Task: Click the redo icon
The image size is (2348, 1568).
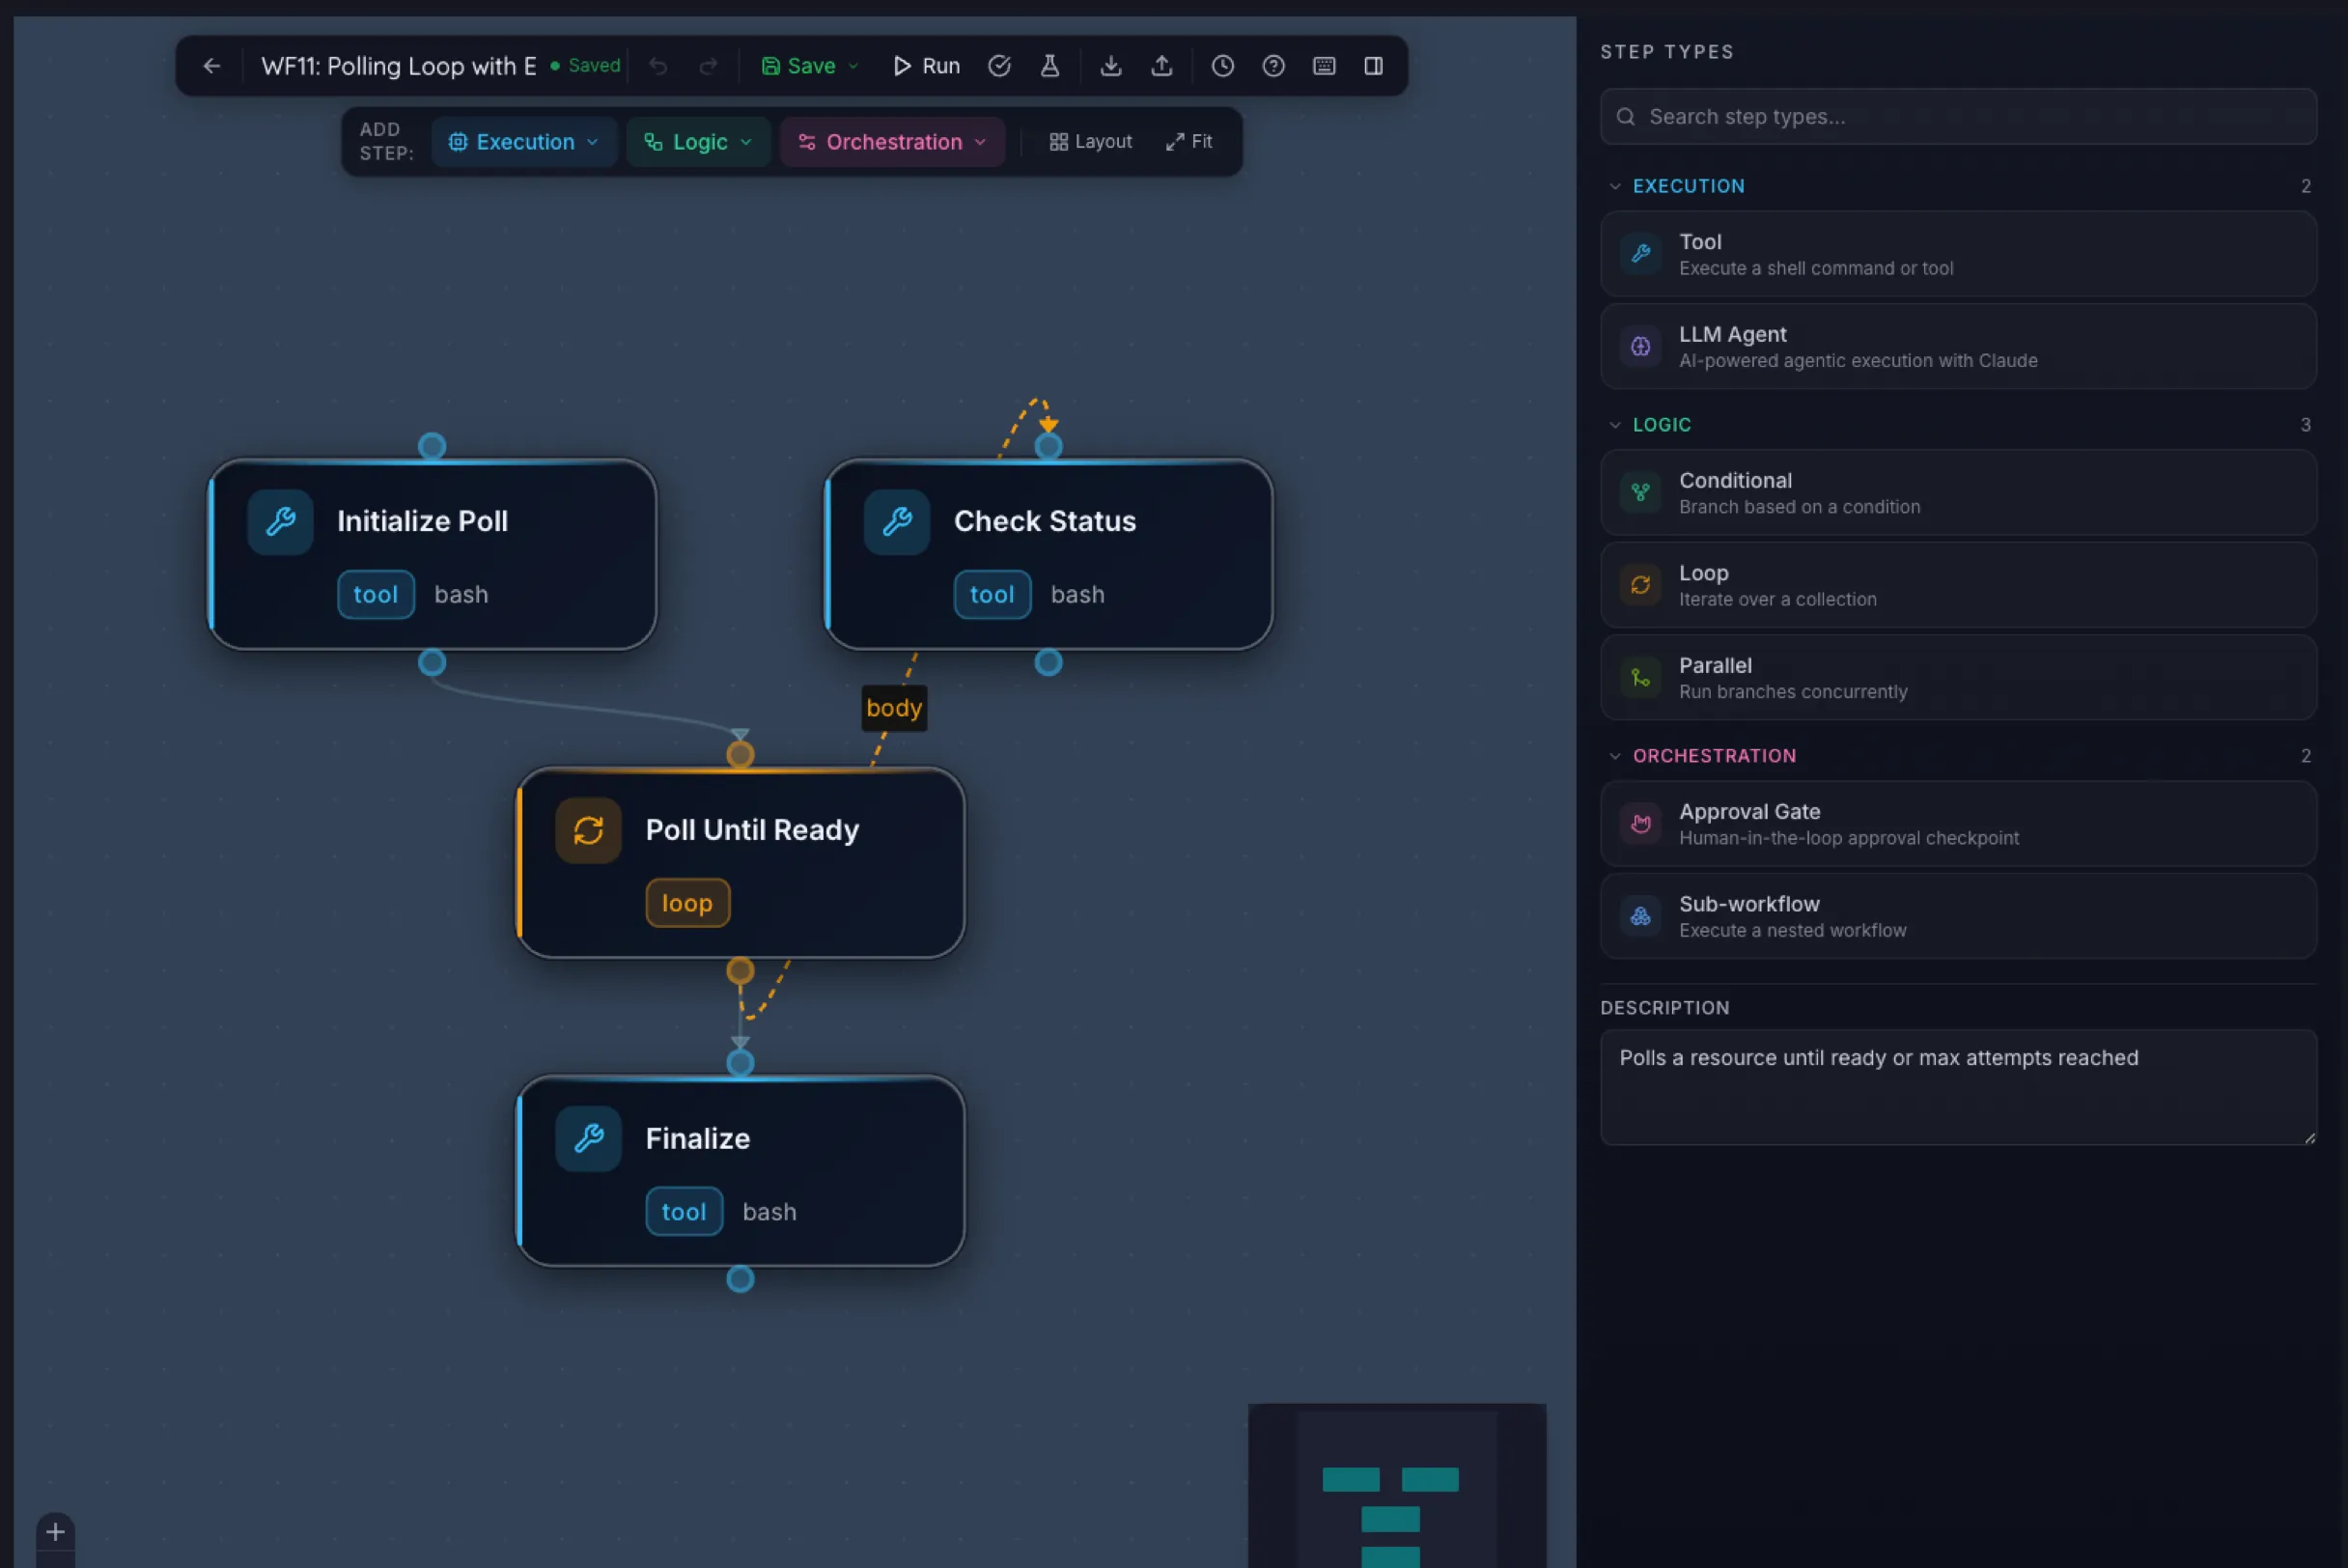Action: (708, 66)
